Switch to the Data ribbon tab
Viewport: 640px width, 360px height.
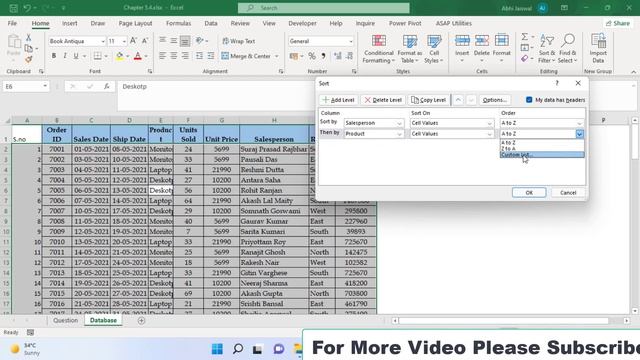[x=211, y=23]
